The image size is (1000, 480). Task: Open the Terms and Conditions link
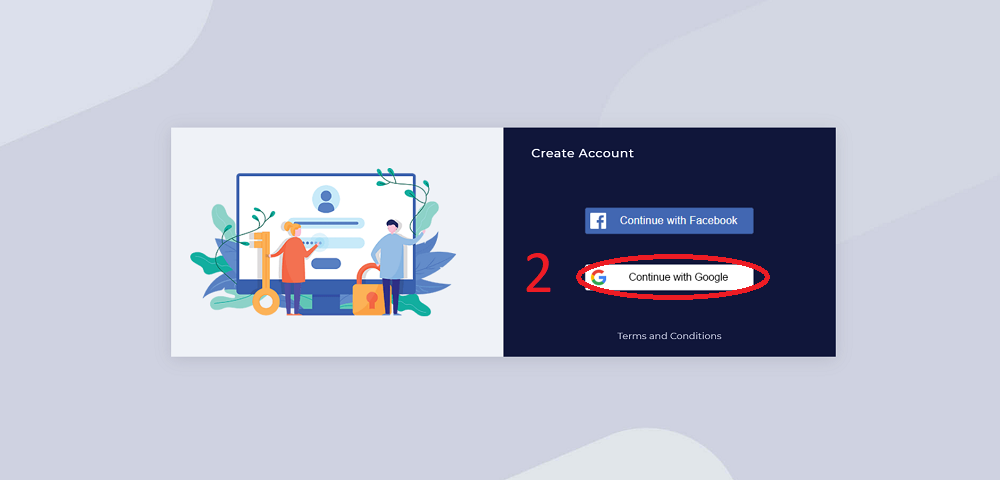[669, 336]
